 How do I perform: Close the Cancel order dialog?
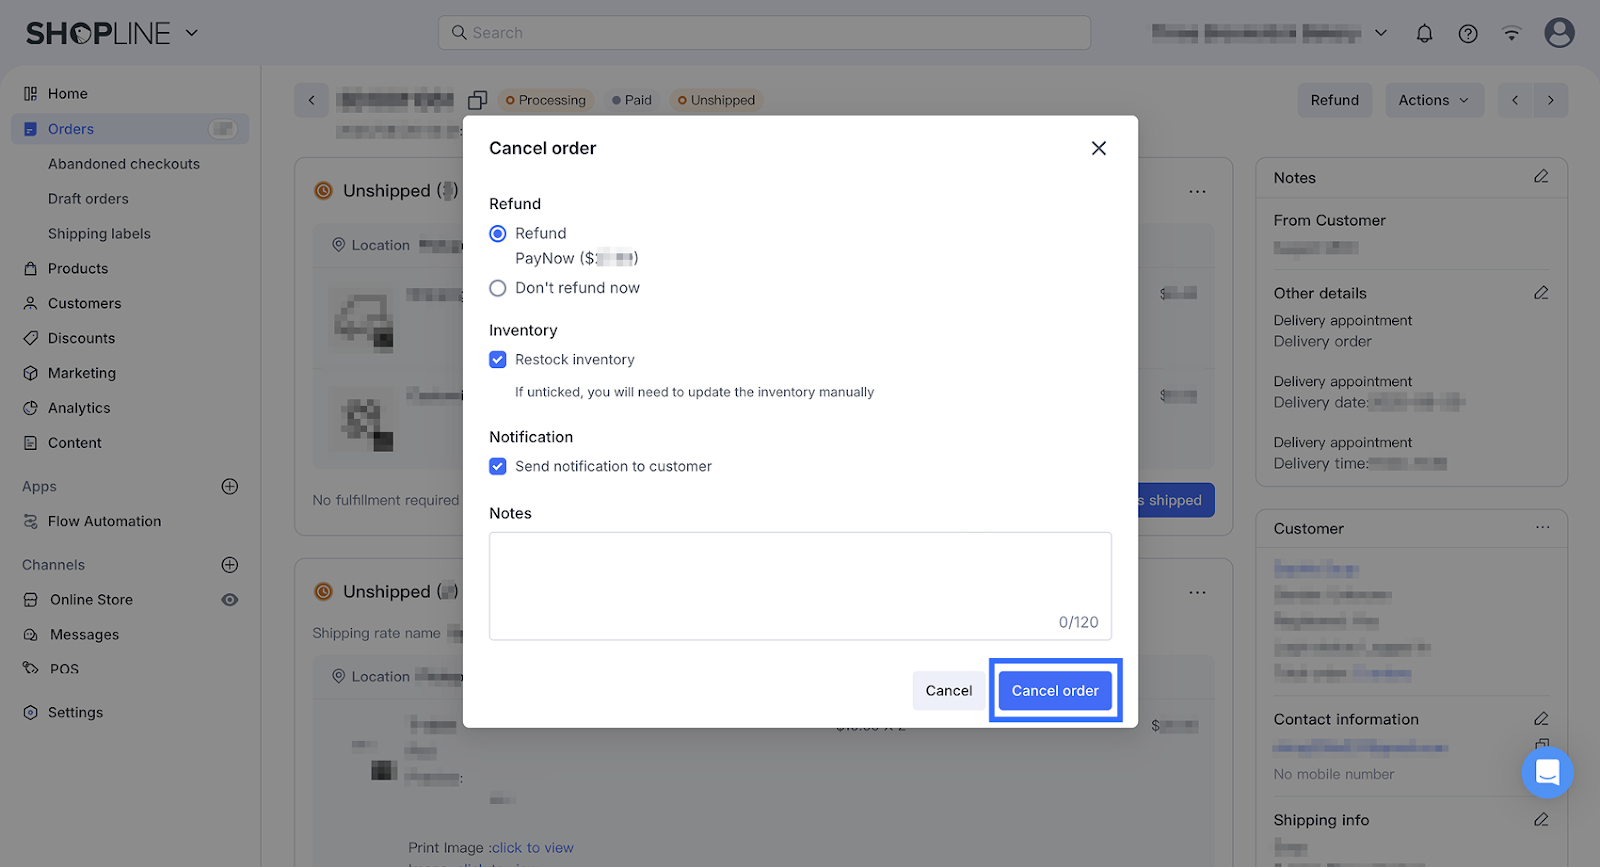1098,148
